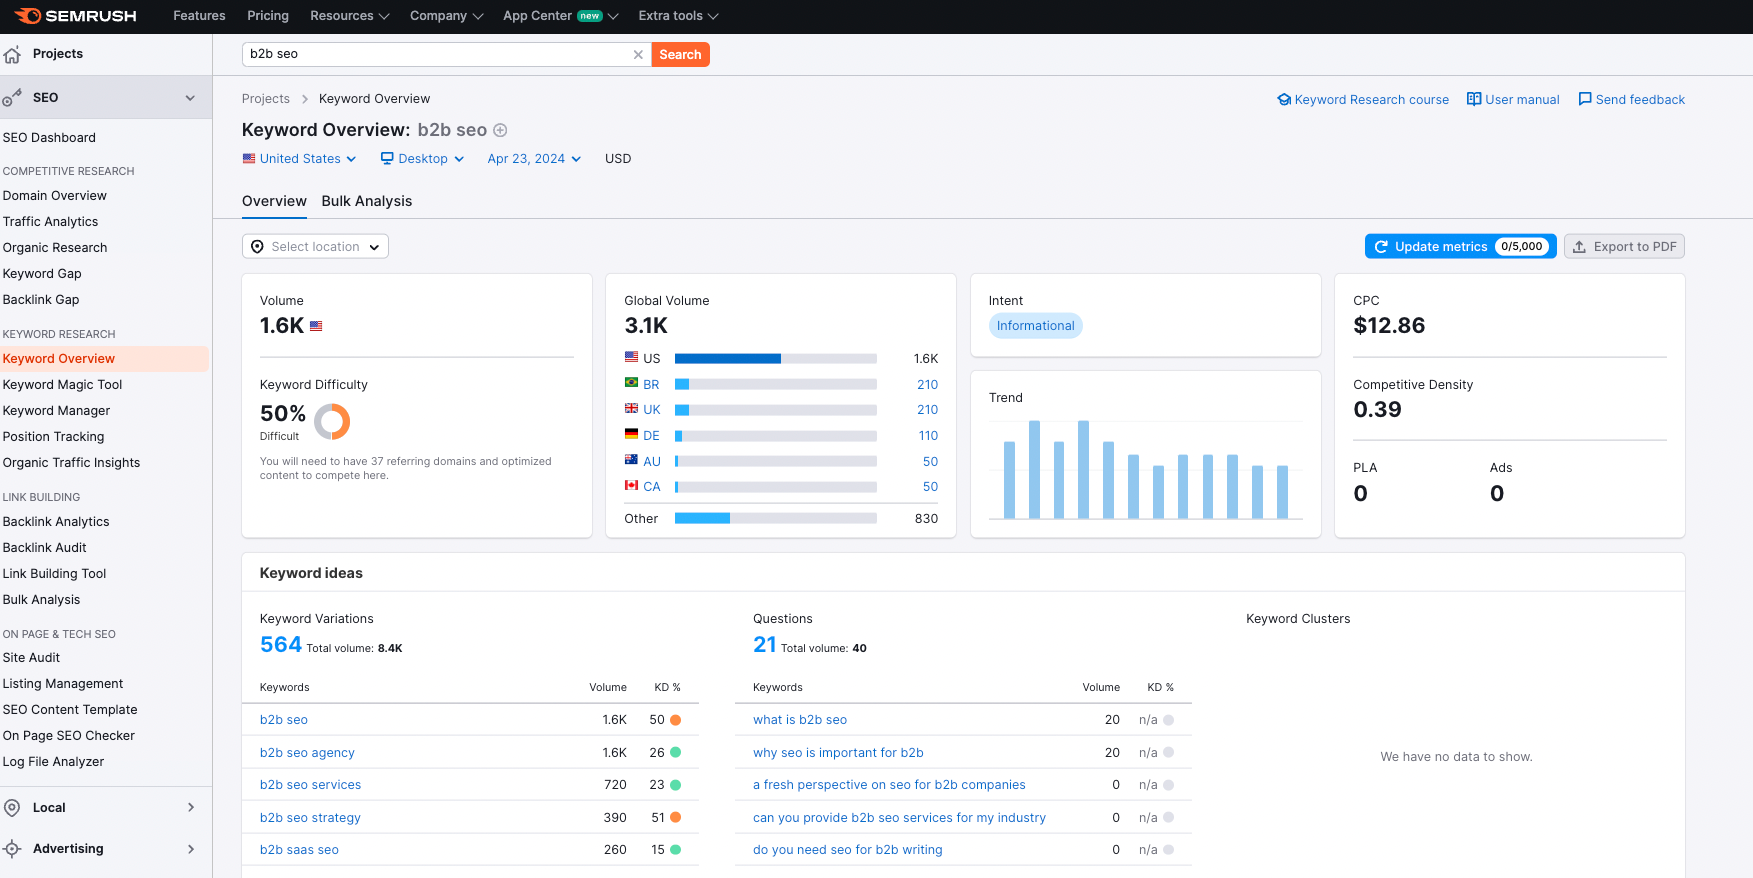
Task: Click the User manual book icon
Action: (x=1474, y=99)
